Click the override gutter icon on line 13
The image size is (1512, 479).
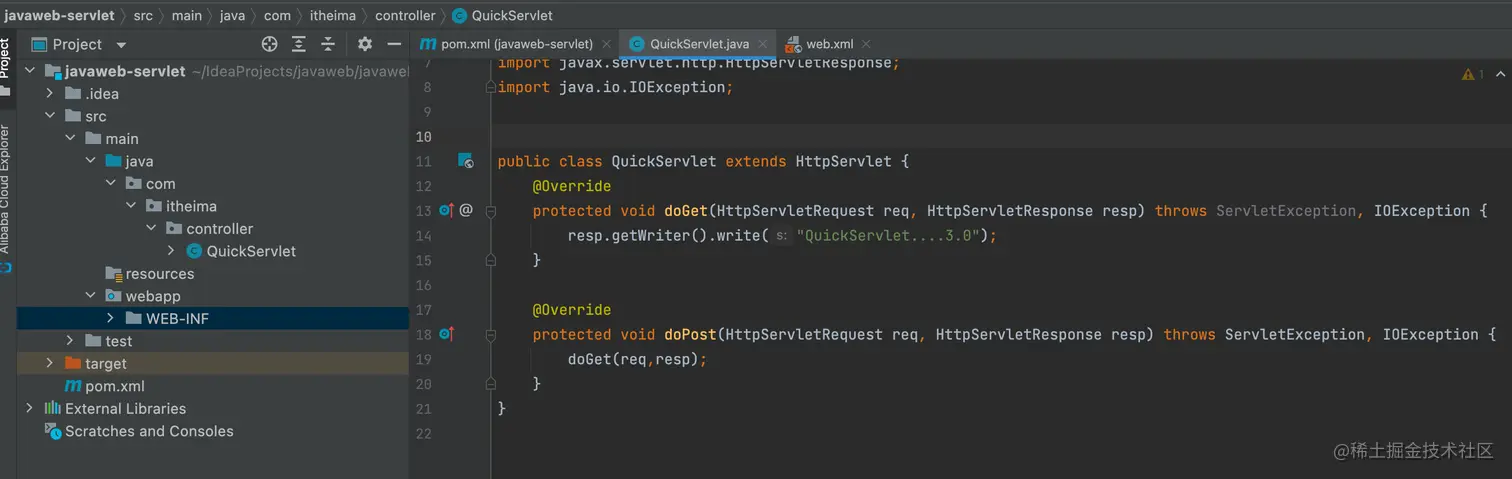(447, 211)
